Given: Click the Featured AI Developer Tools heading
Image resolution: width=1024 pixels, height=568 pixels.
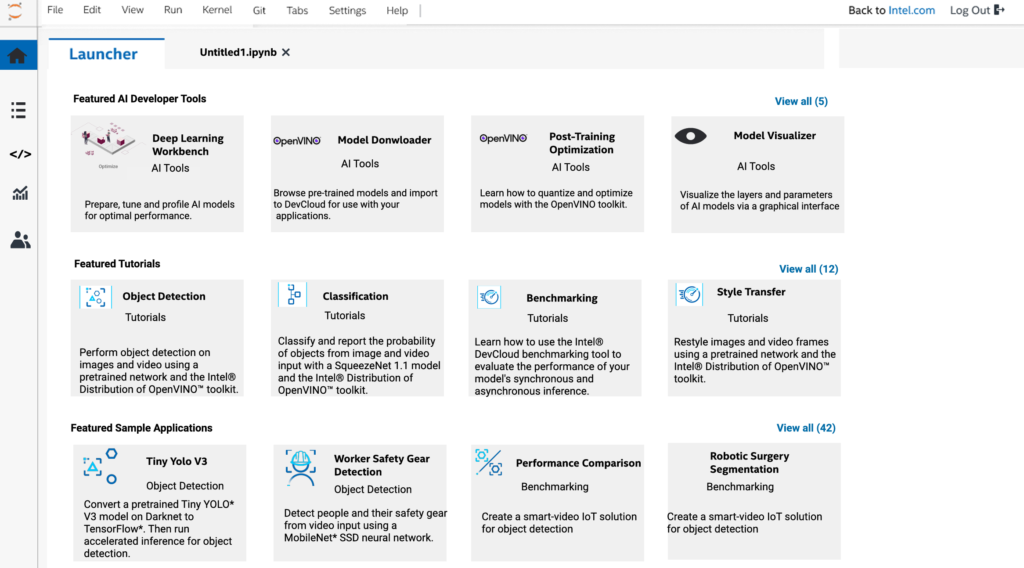Looking at the screenshot, I should point(140,99).
